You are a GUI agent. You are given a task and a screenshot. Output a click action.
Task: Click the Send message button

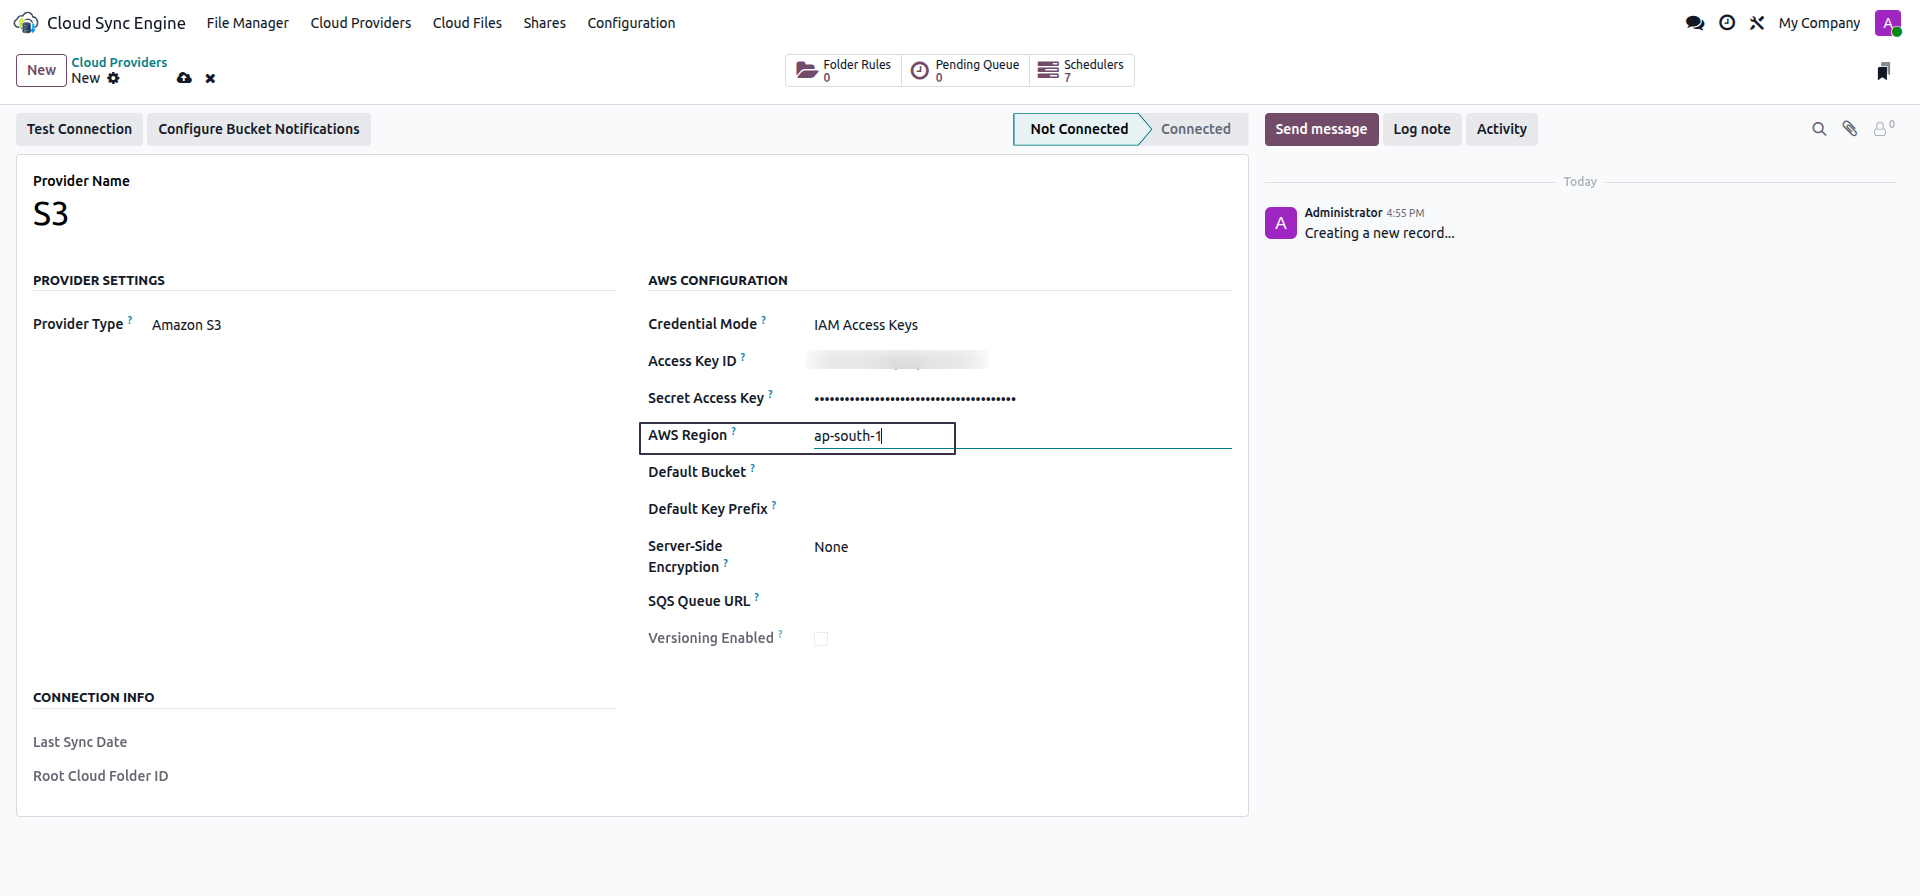[x=1321, y=129]
